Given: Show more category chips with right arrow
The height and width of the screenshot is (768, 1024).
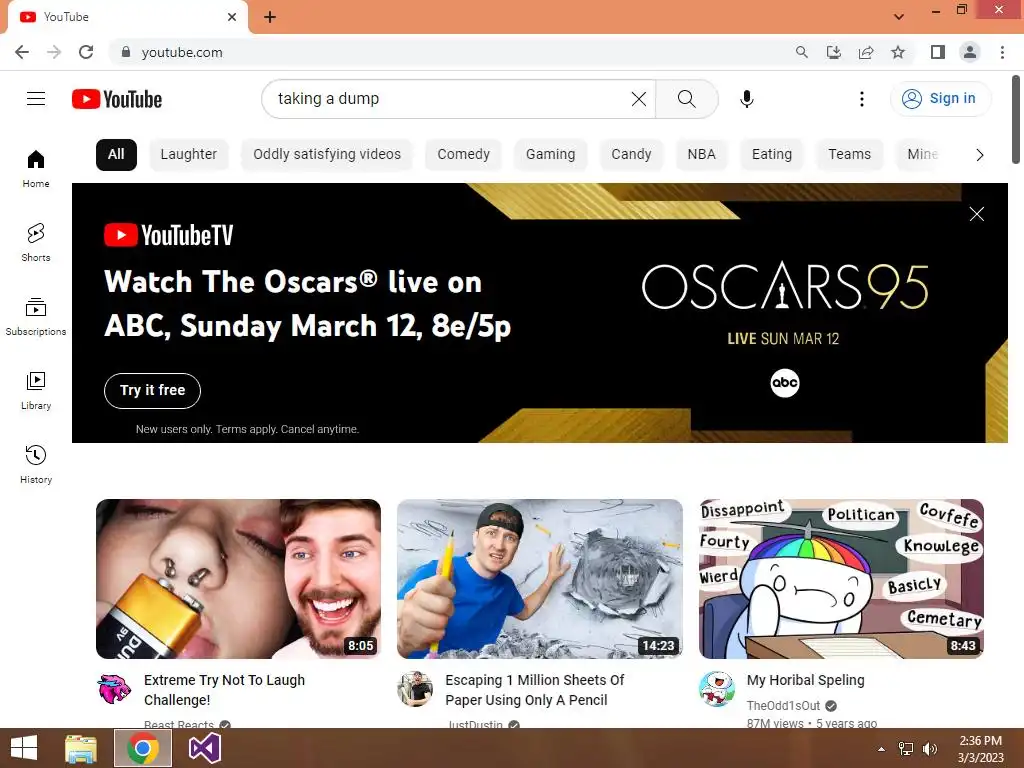Looking at the screenshot, I should click(x=979, y=155).
